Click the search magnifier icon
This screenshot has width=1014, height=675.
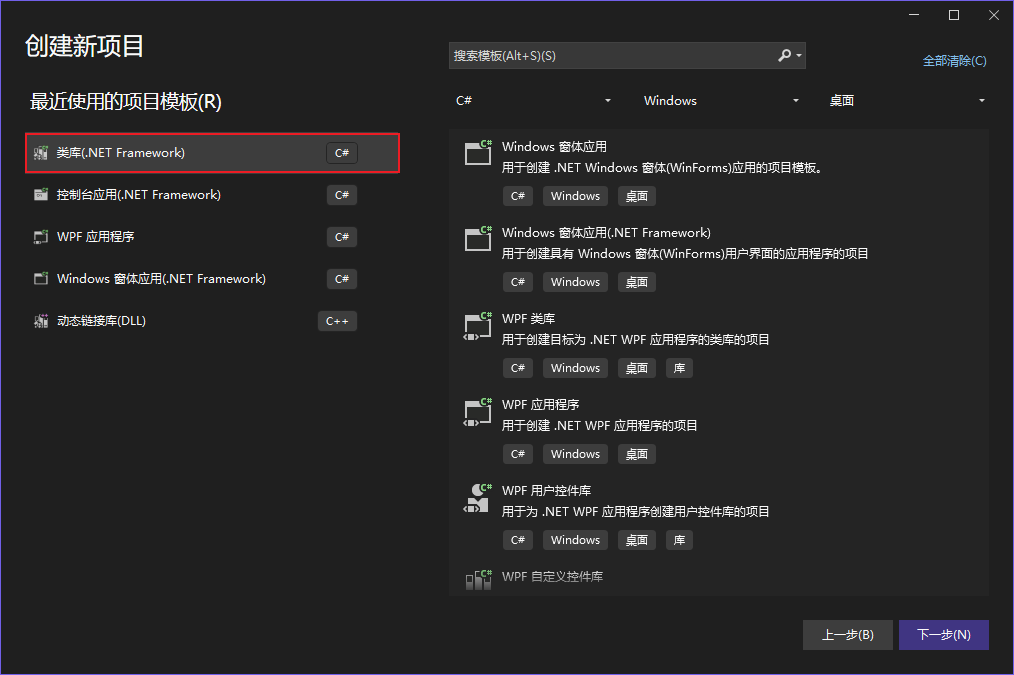click(786, 55)
